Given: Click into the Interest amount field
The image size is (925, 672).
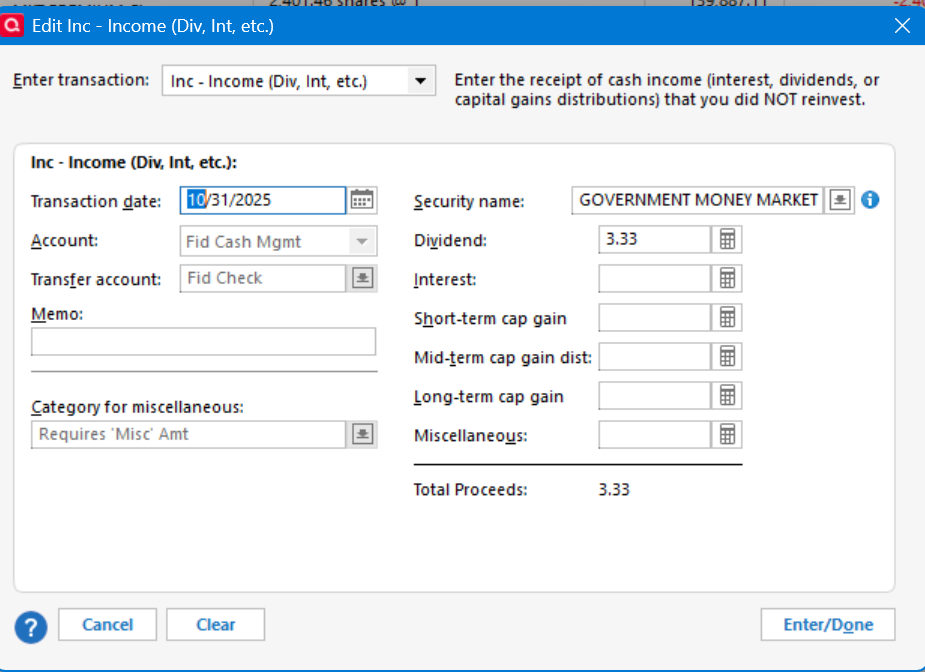Looking at the screenshot, I should [655, 278].
